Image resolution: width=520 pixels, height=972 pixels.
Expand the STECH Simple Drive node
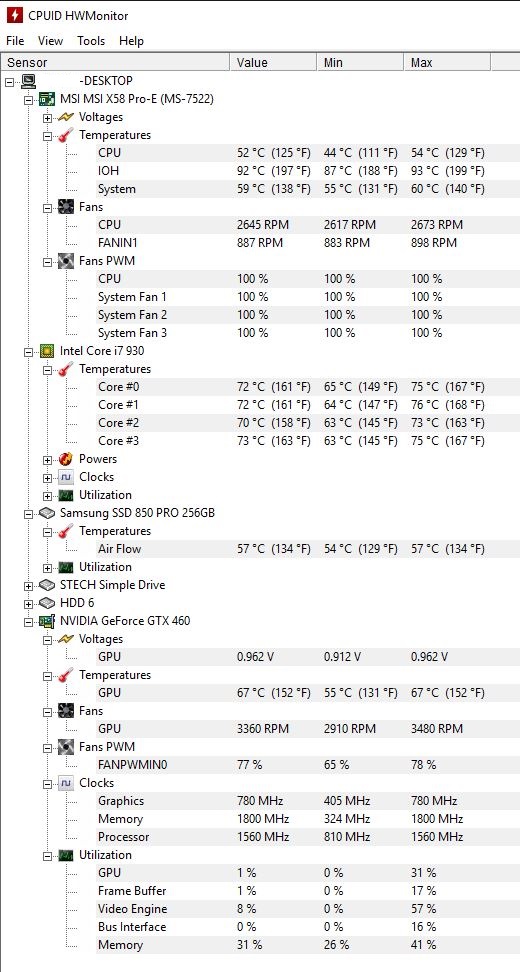pos(29,585)
